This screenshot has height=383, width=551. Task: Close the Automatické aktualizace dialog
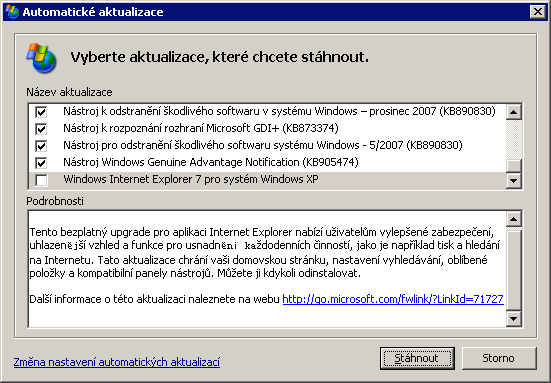tap(538, 12)
